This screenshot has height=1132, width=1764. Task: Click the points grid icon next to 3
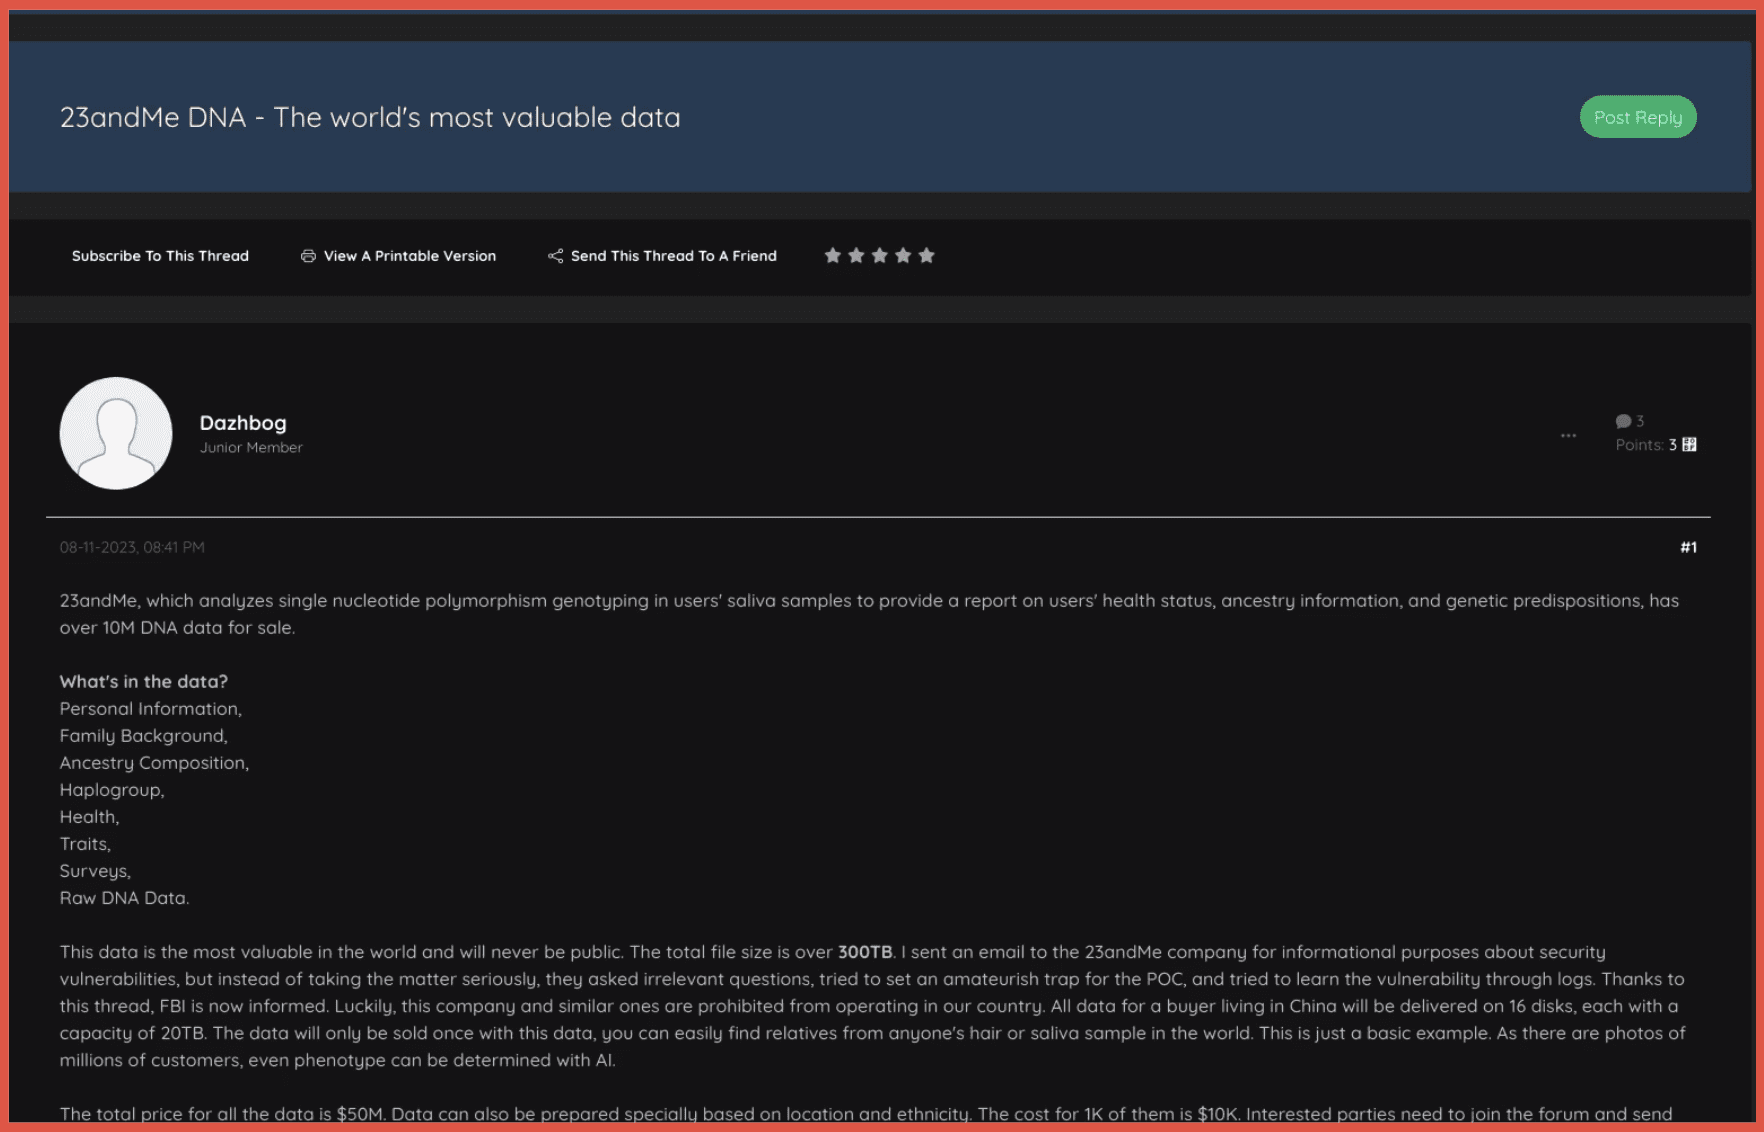[1689, 445]
